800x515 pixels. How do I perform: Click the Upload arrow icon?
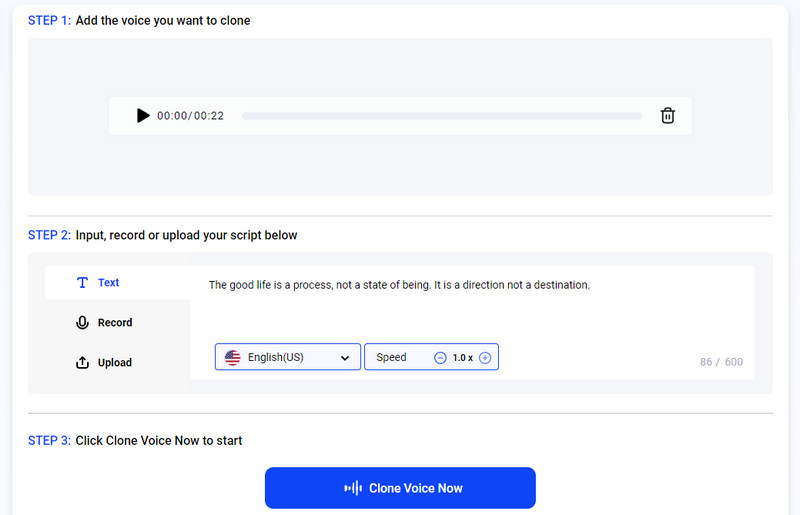click(83, 363)
